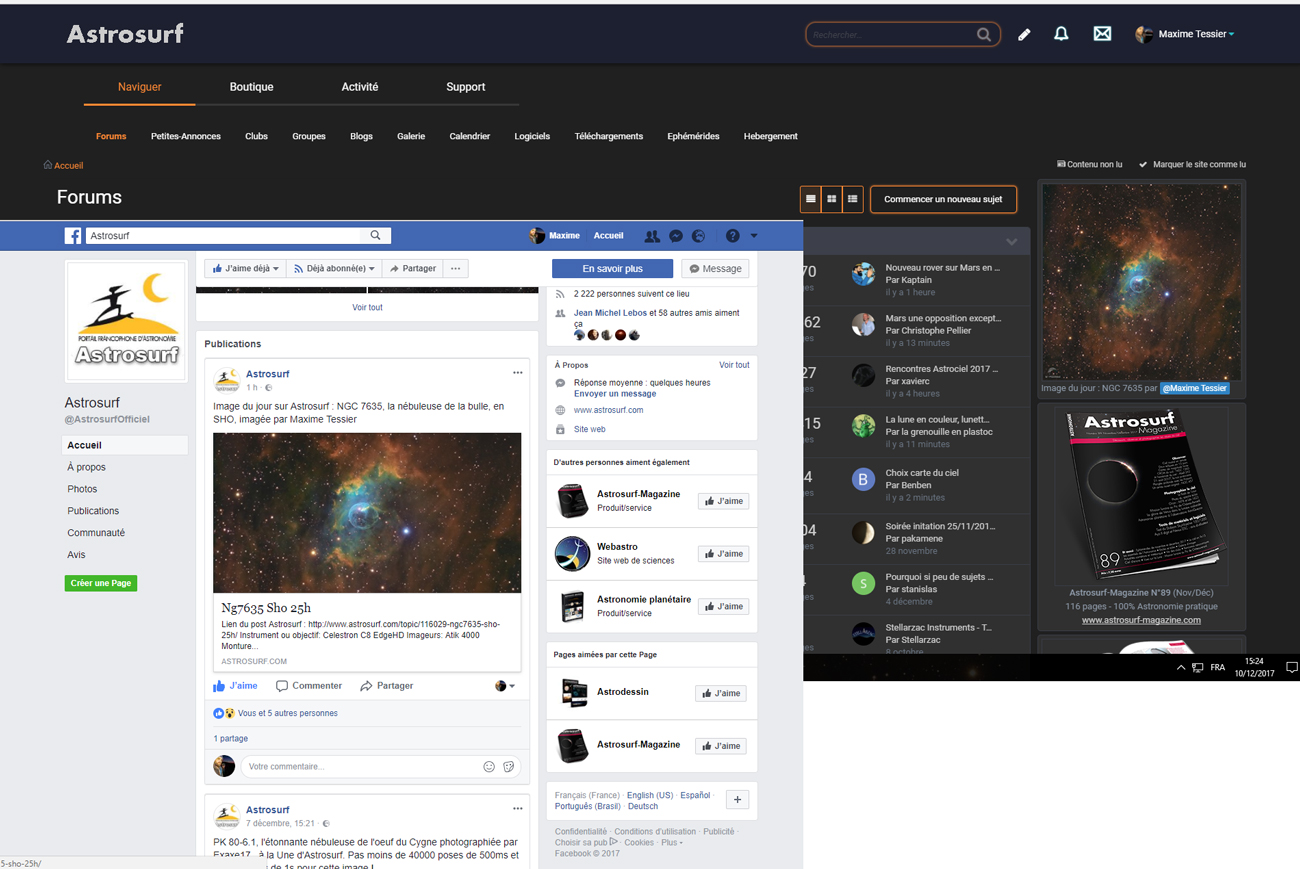This screenshot has height=869, width=1300.
Task: Toggle J'aime on the NGC 7635 post
Action: click(x=235, y=686)
